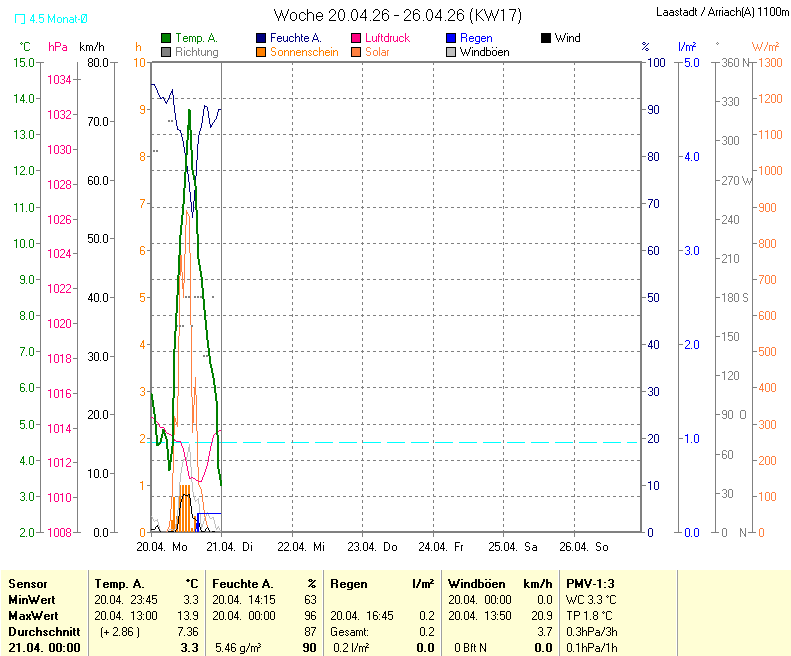Image resolution: width=791 pixels, height=656 pixels.
Task: Click the week title Woche 20.04.26 - 26.04.26
Action: [x=397, y=15]
